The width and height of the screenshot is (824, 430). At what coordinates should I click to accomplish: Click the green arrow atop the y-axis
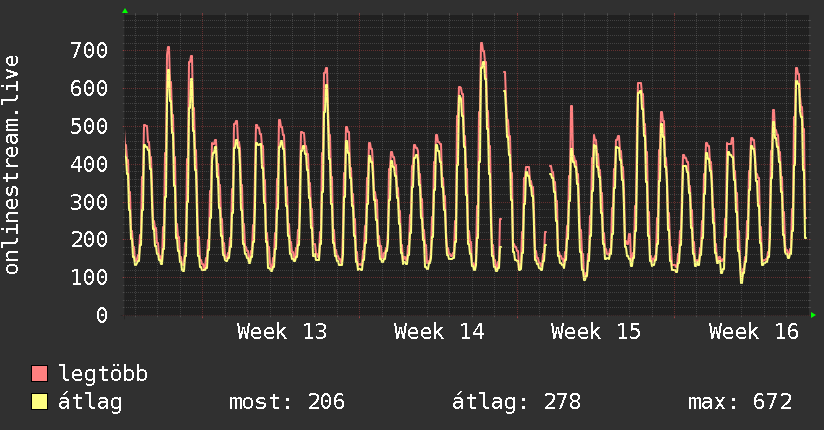(125, 11)
